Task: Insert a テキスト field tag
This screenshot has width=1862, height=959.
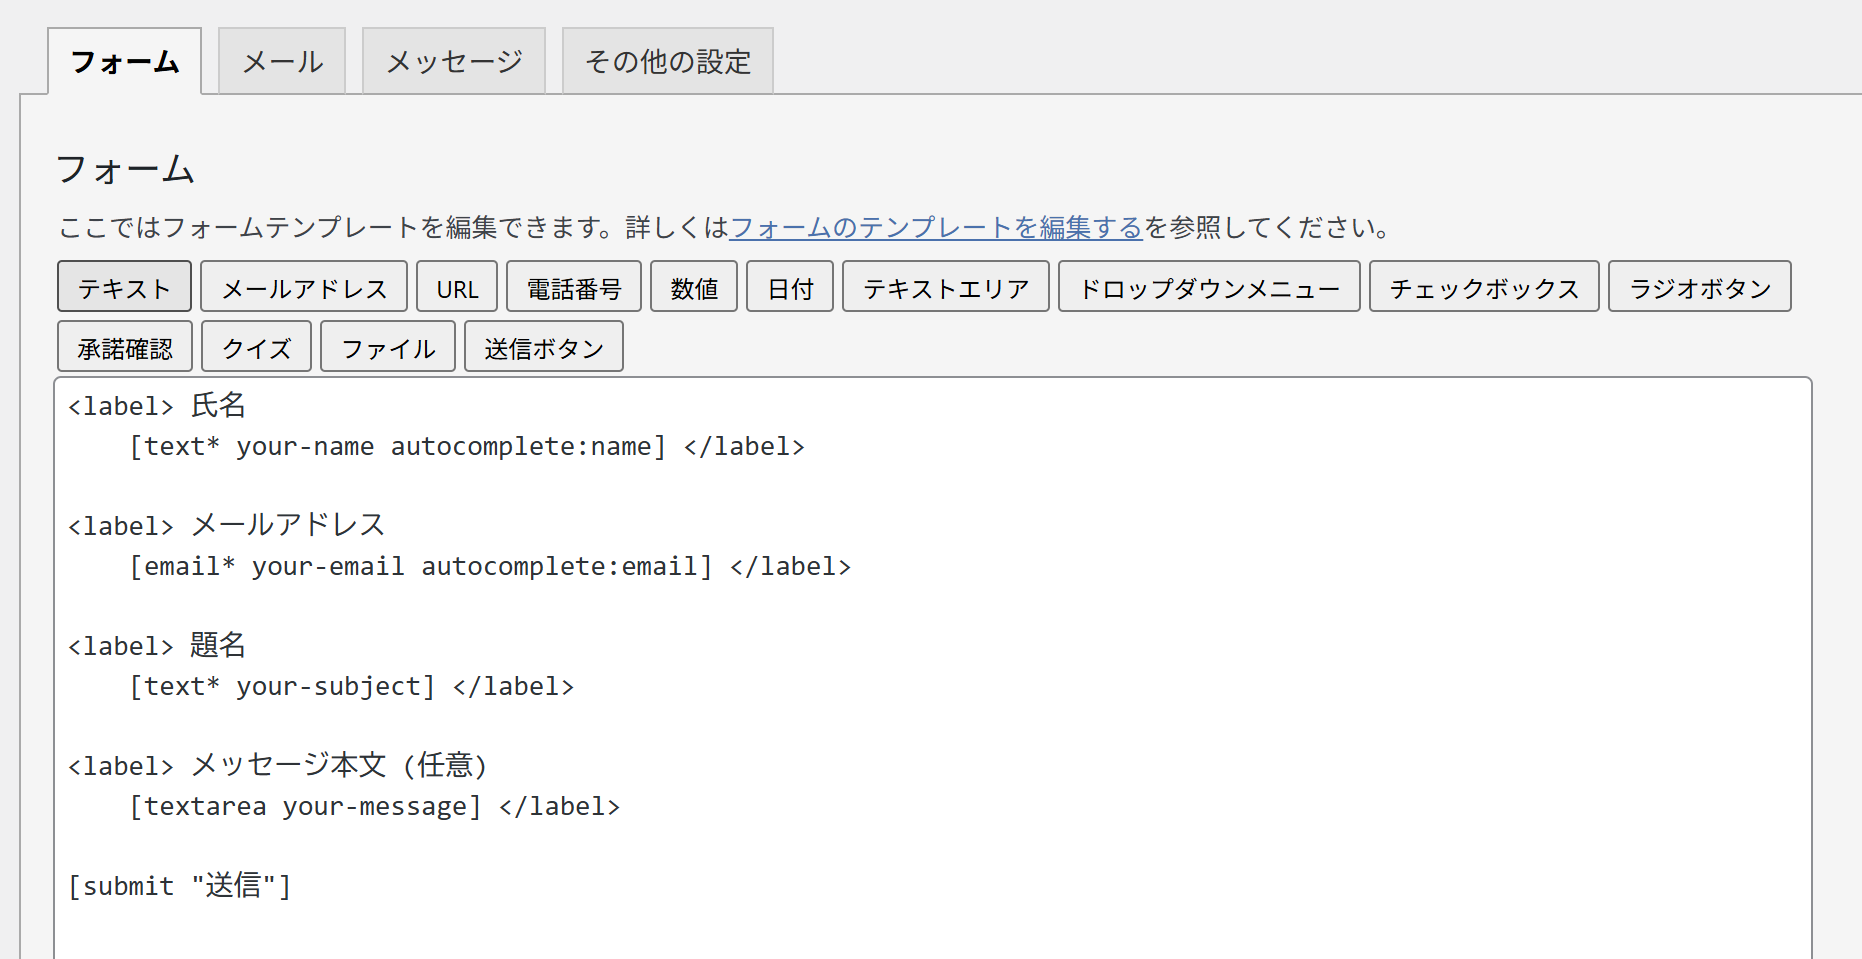Action: coord(125,288)
